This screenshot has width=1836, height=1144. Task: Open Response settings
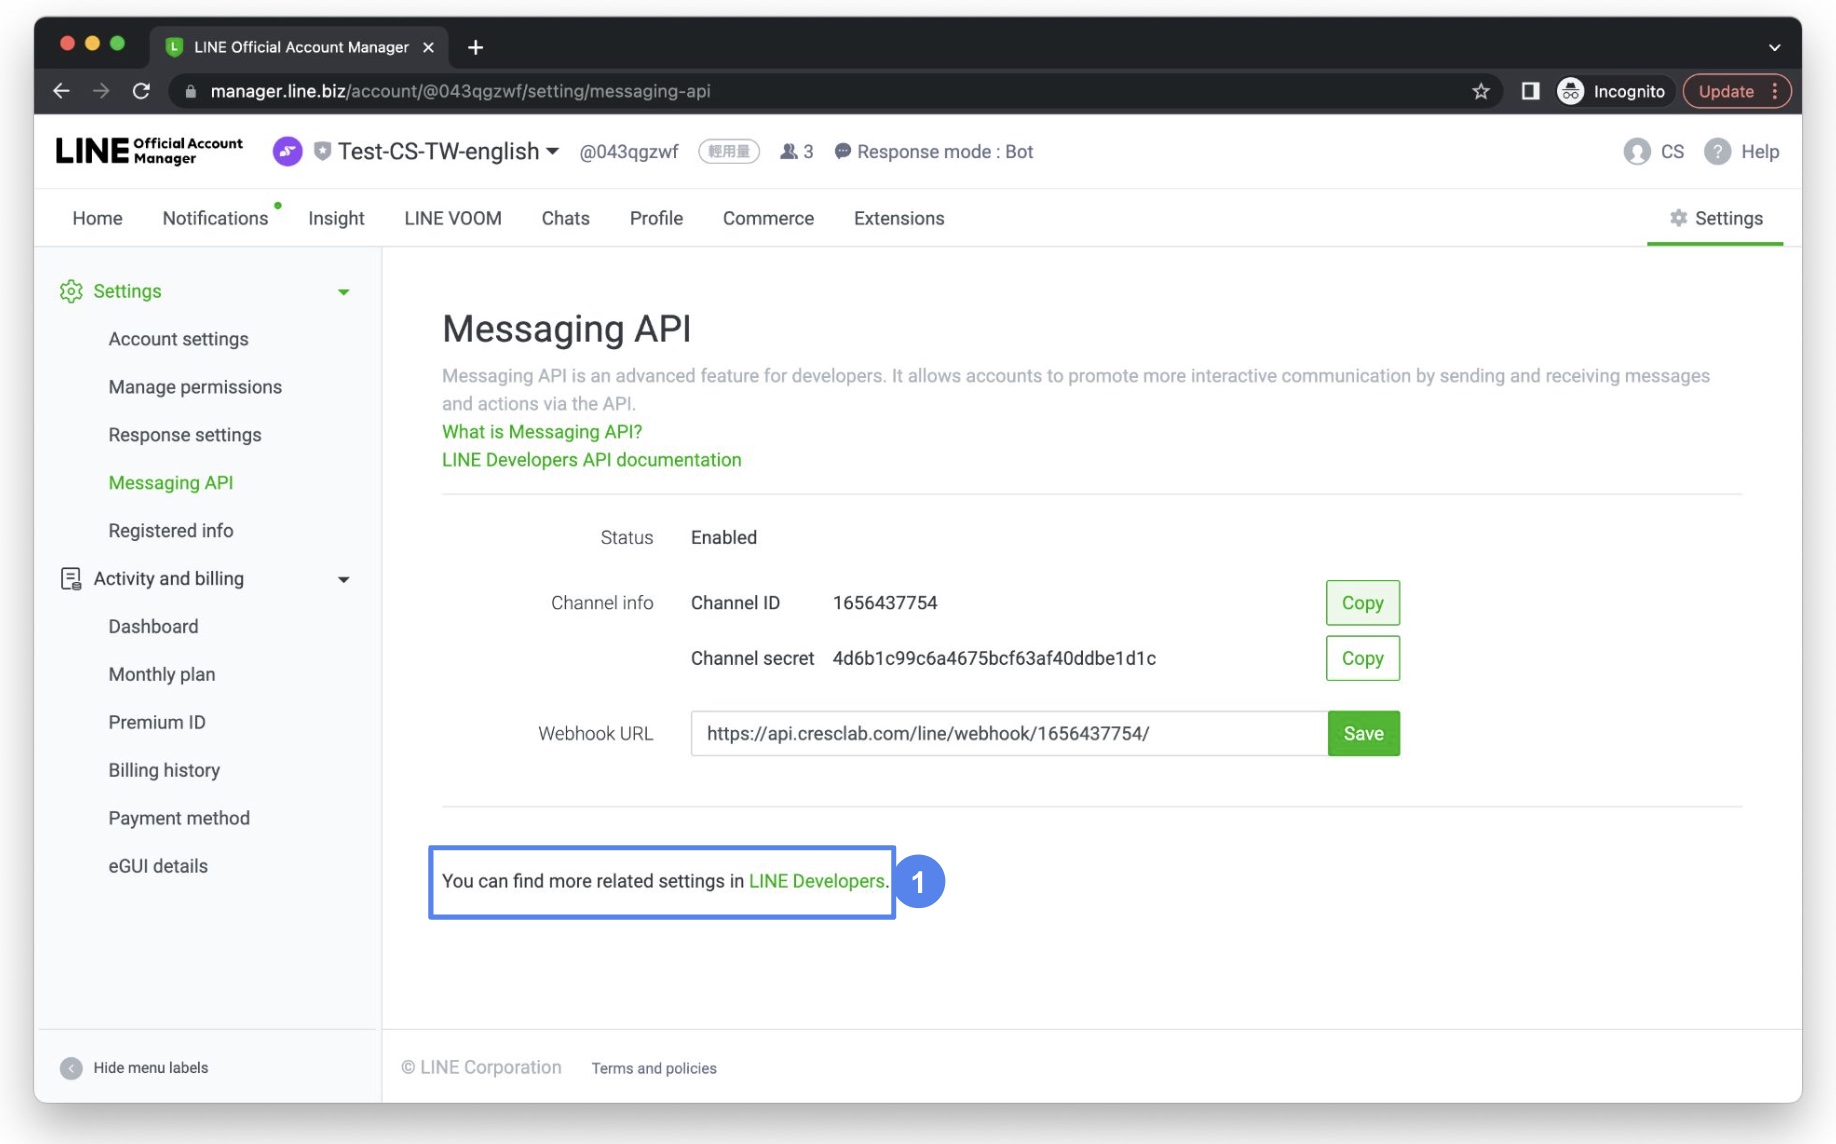(x=185, y=435)
